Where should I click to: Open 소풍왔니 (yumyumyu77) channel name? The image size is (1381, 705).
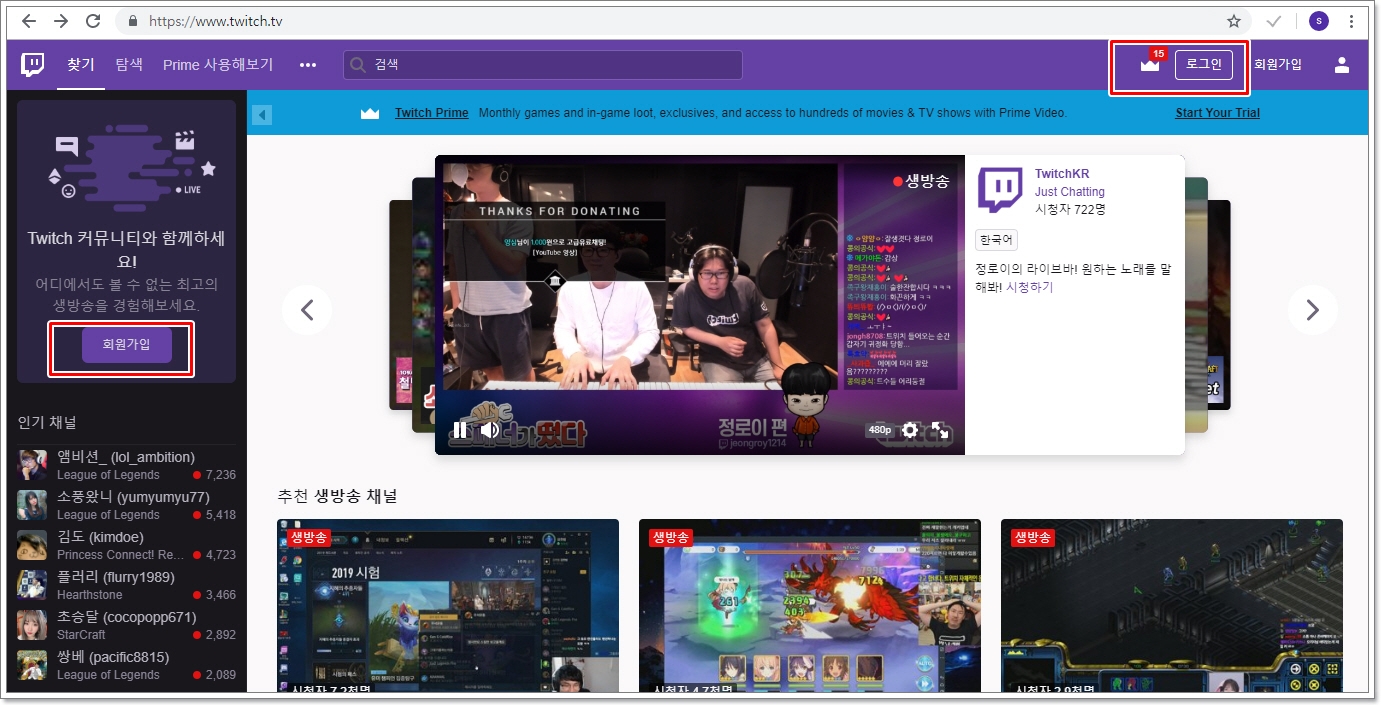(134, 497)
